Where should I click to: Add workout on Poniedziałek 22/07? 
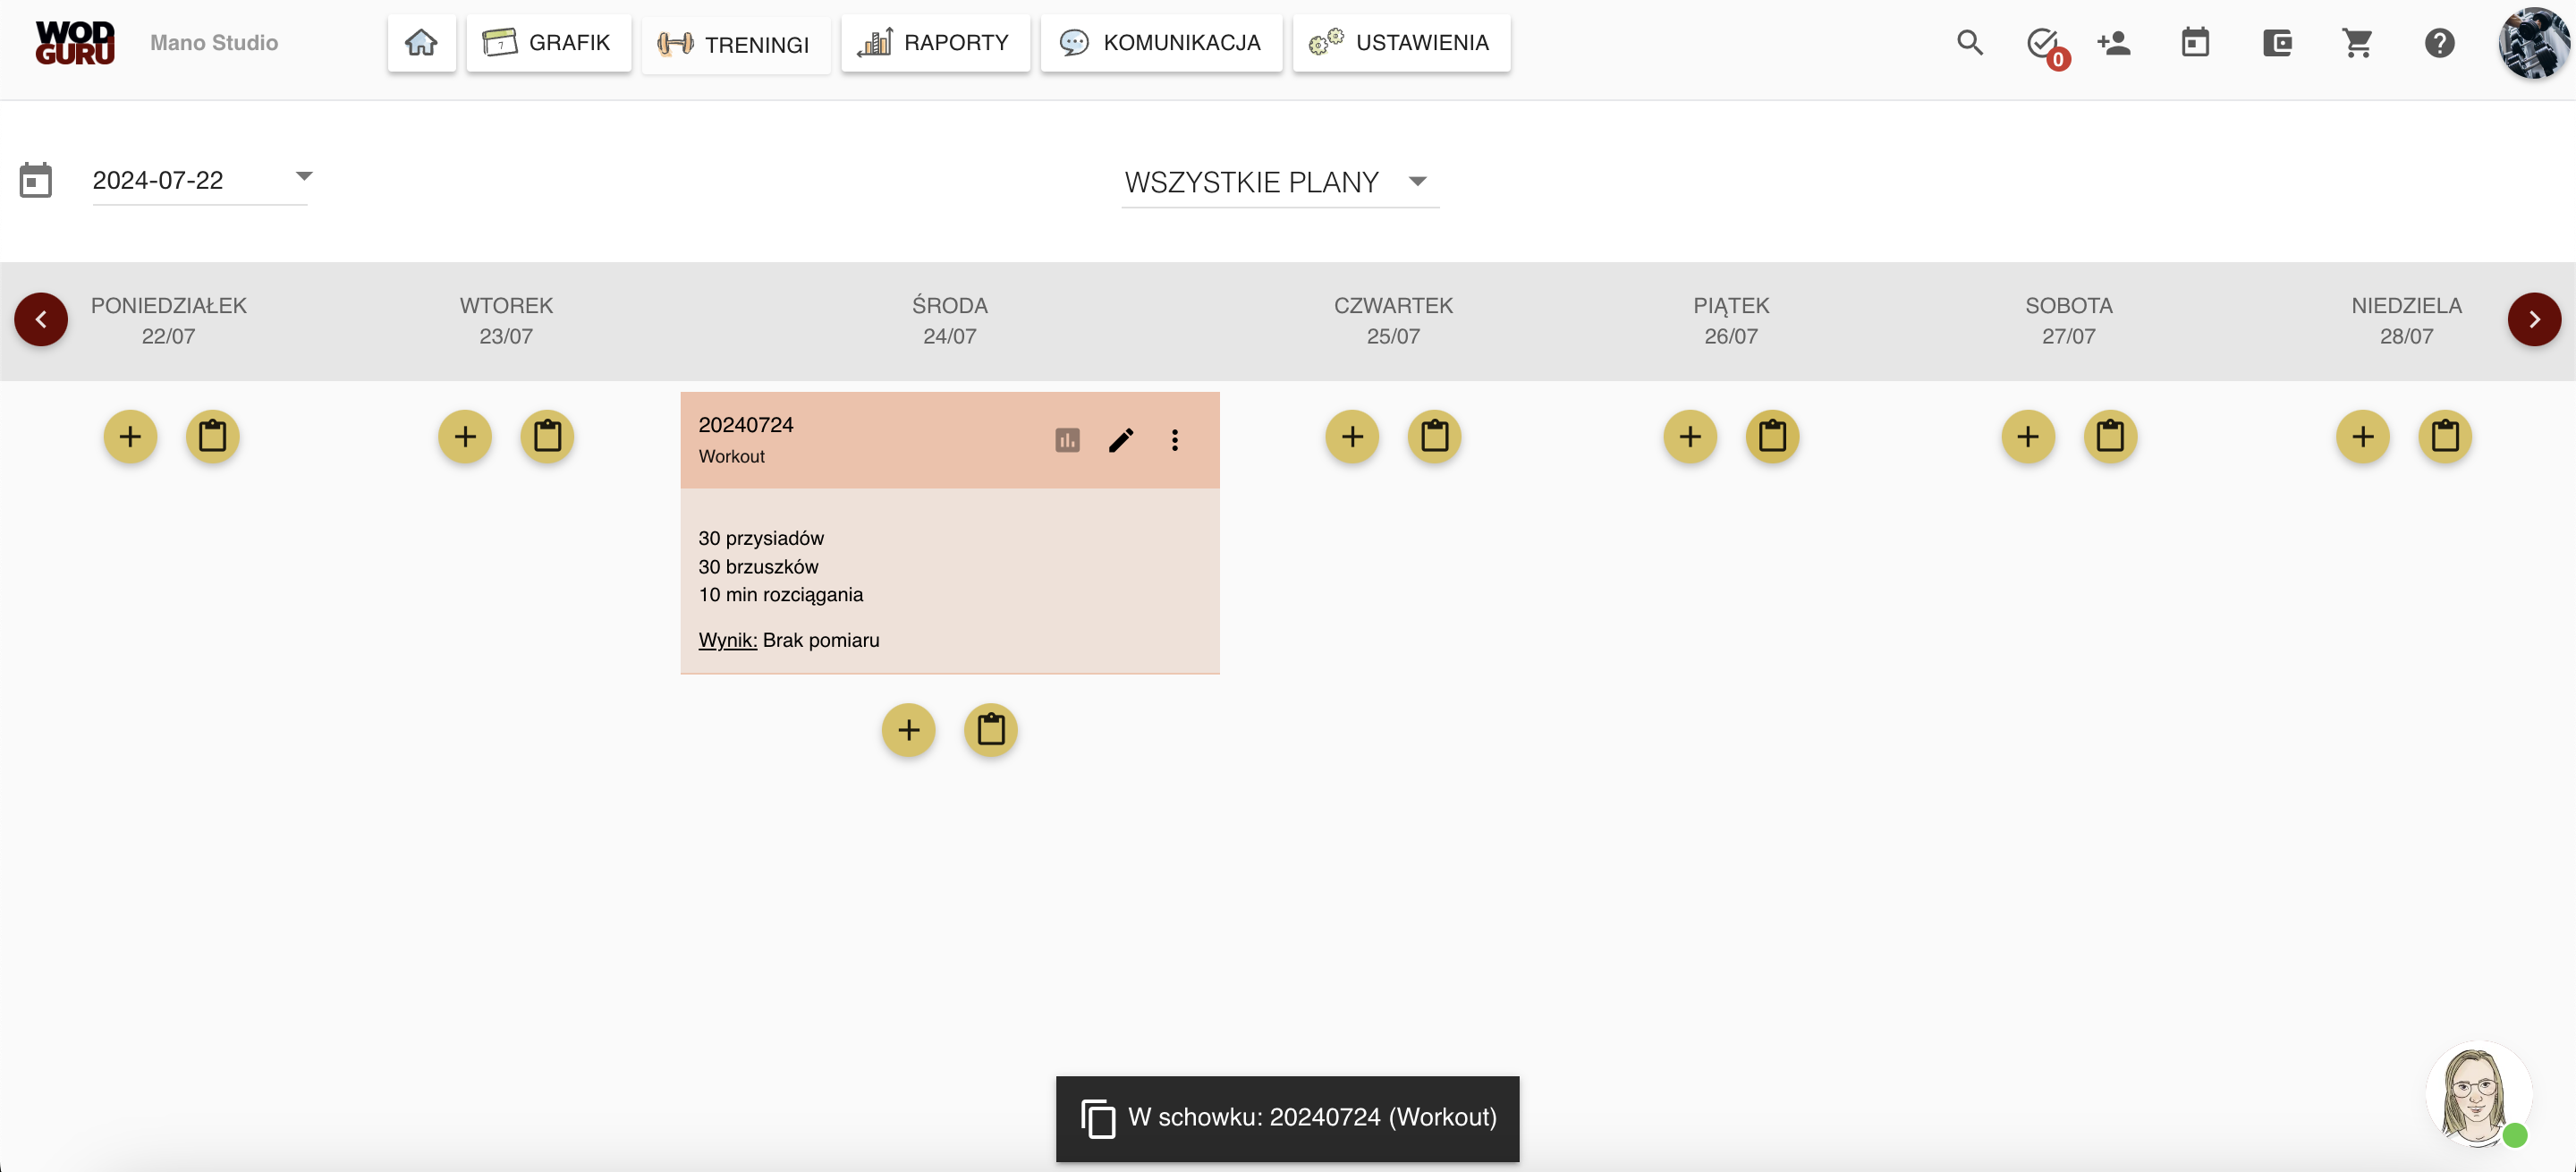pyautogui.click(x=130, y=436)
